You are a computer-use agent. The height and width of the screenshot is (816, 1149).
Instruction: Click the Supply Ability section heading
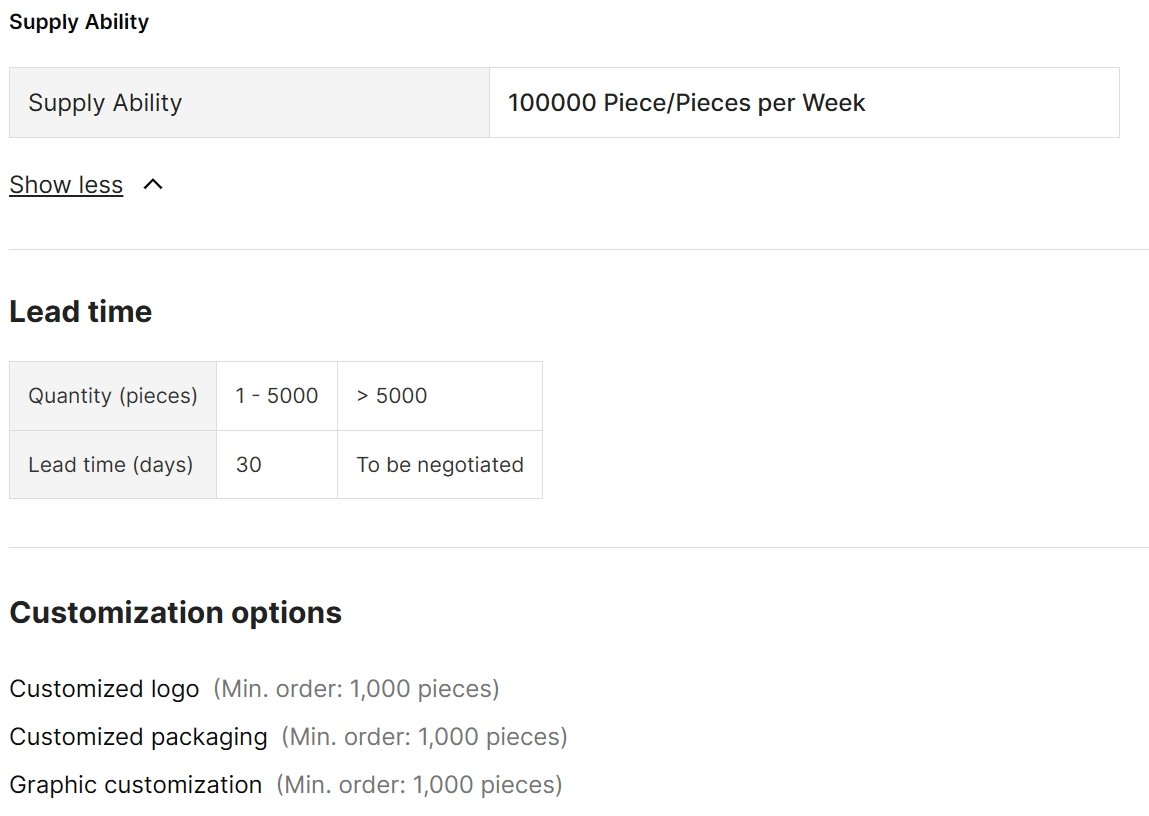pos(79,22)
